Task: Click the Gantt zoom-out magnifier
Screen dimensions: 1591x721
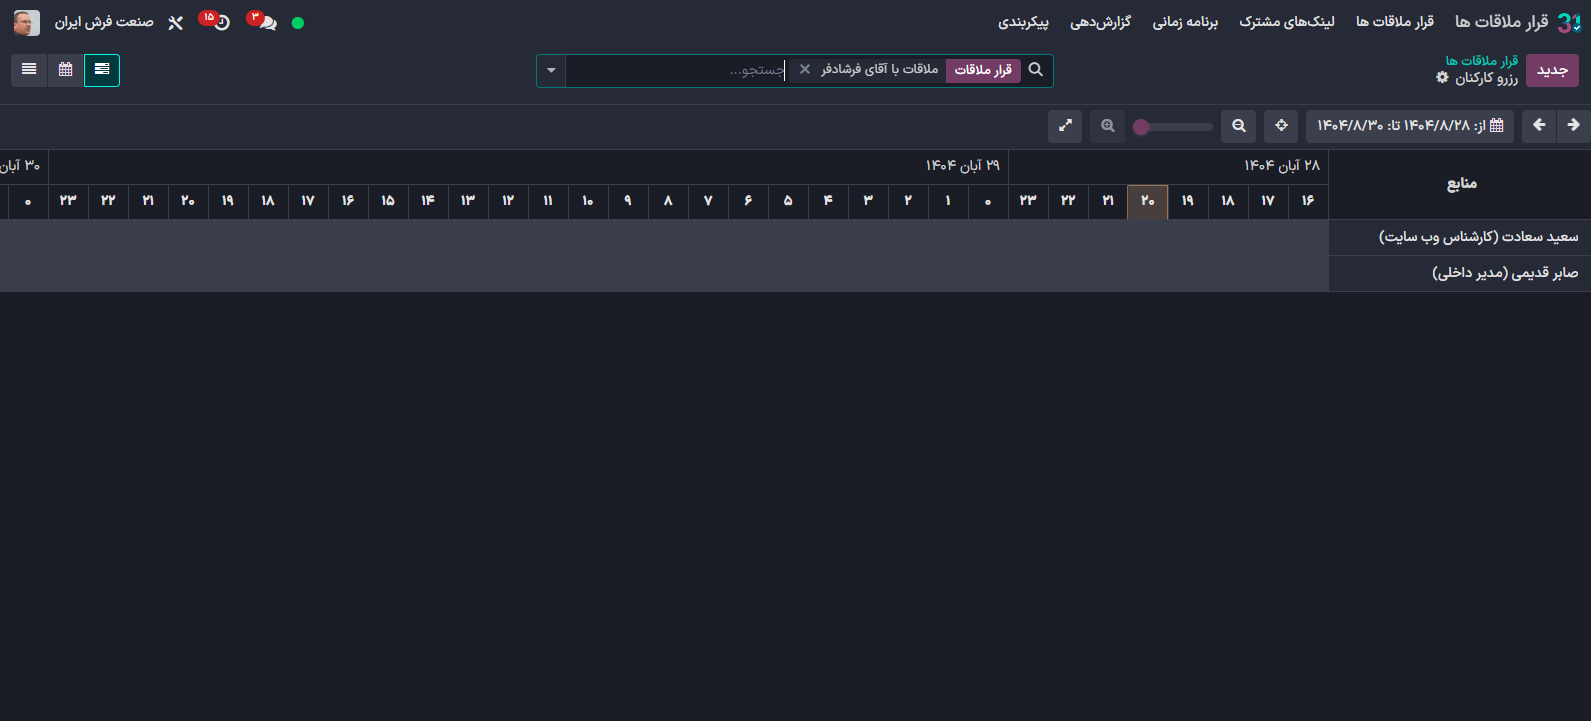Action: [1239, 126]
